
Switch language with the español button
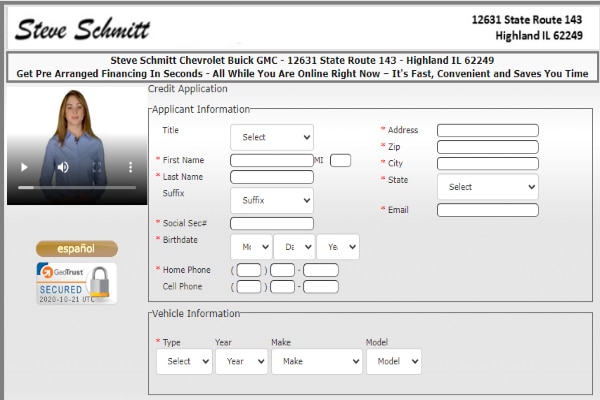pyautogui.click(x=76, y=248)
